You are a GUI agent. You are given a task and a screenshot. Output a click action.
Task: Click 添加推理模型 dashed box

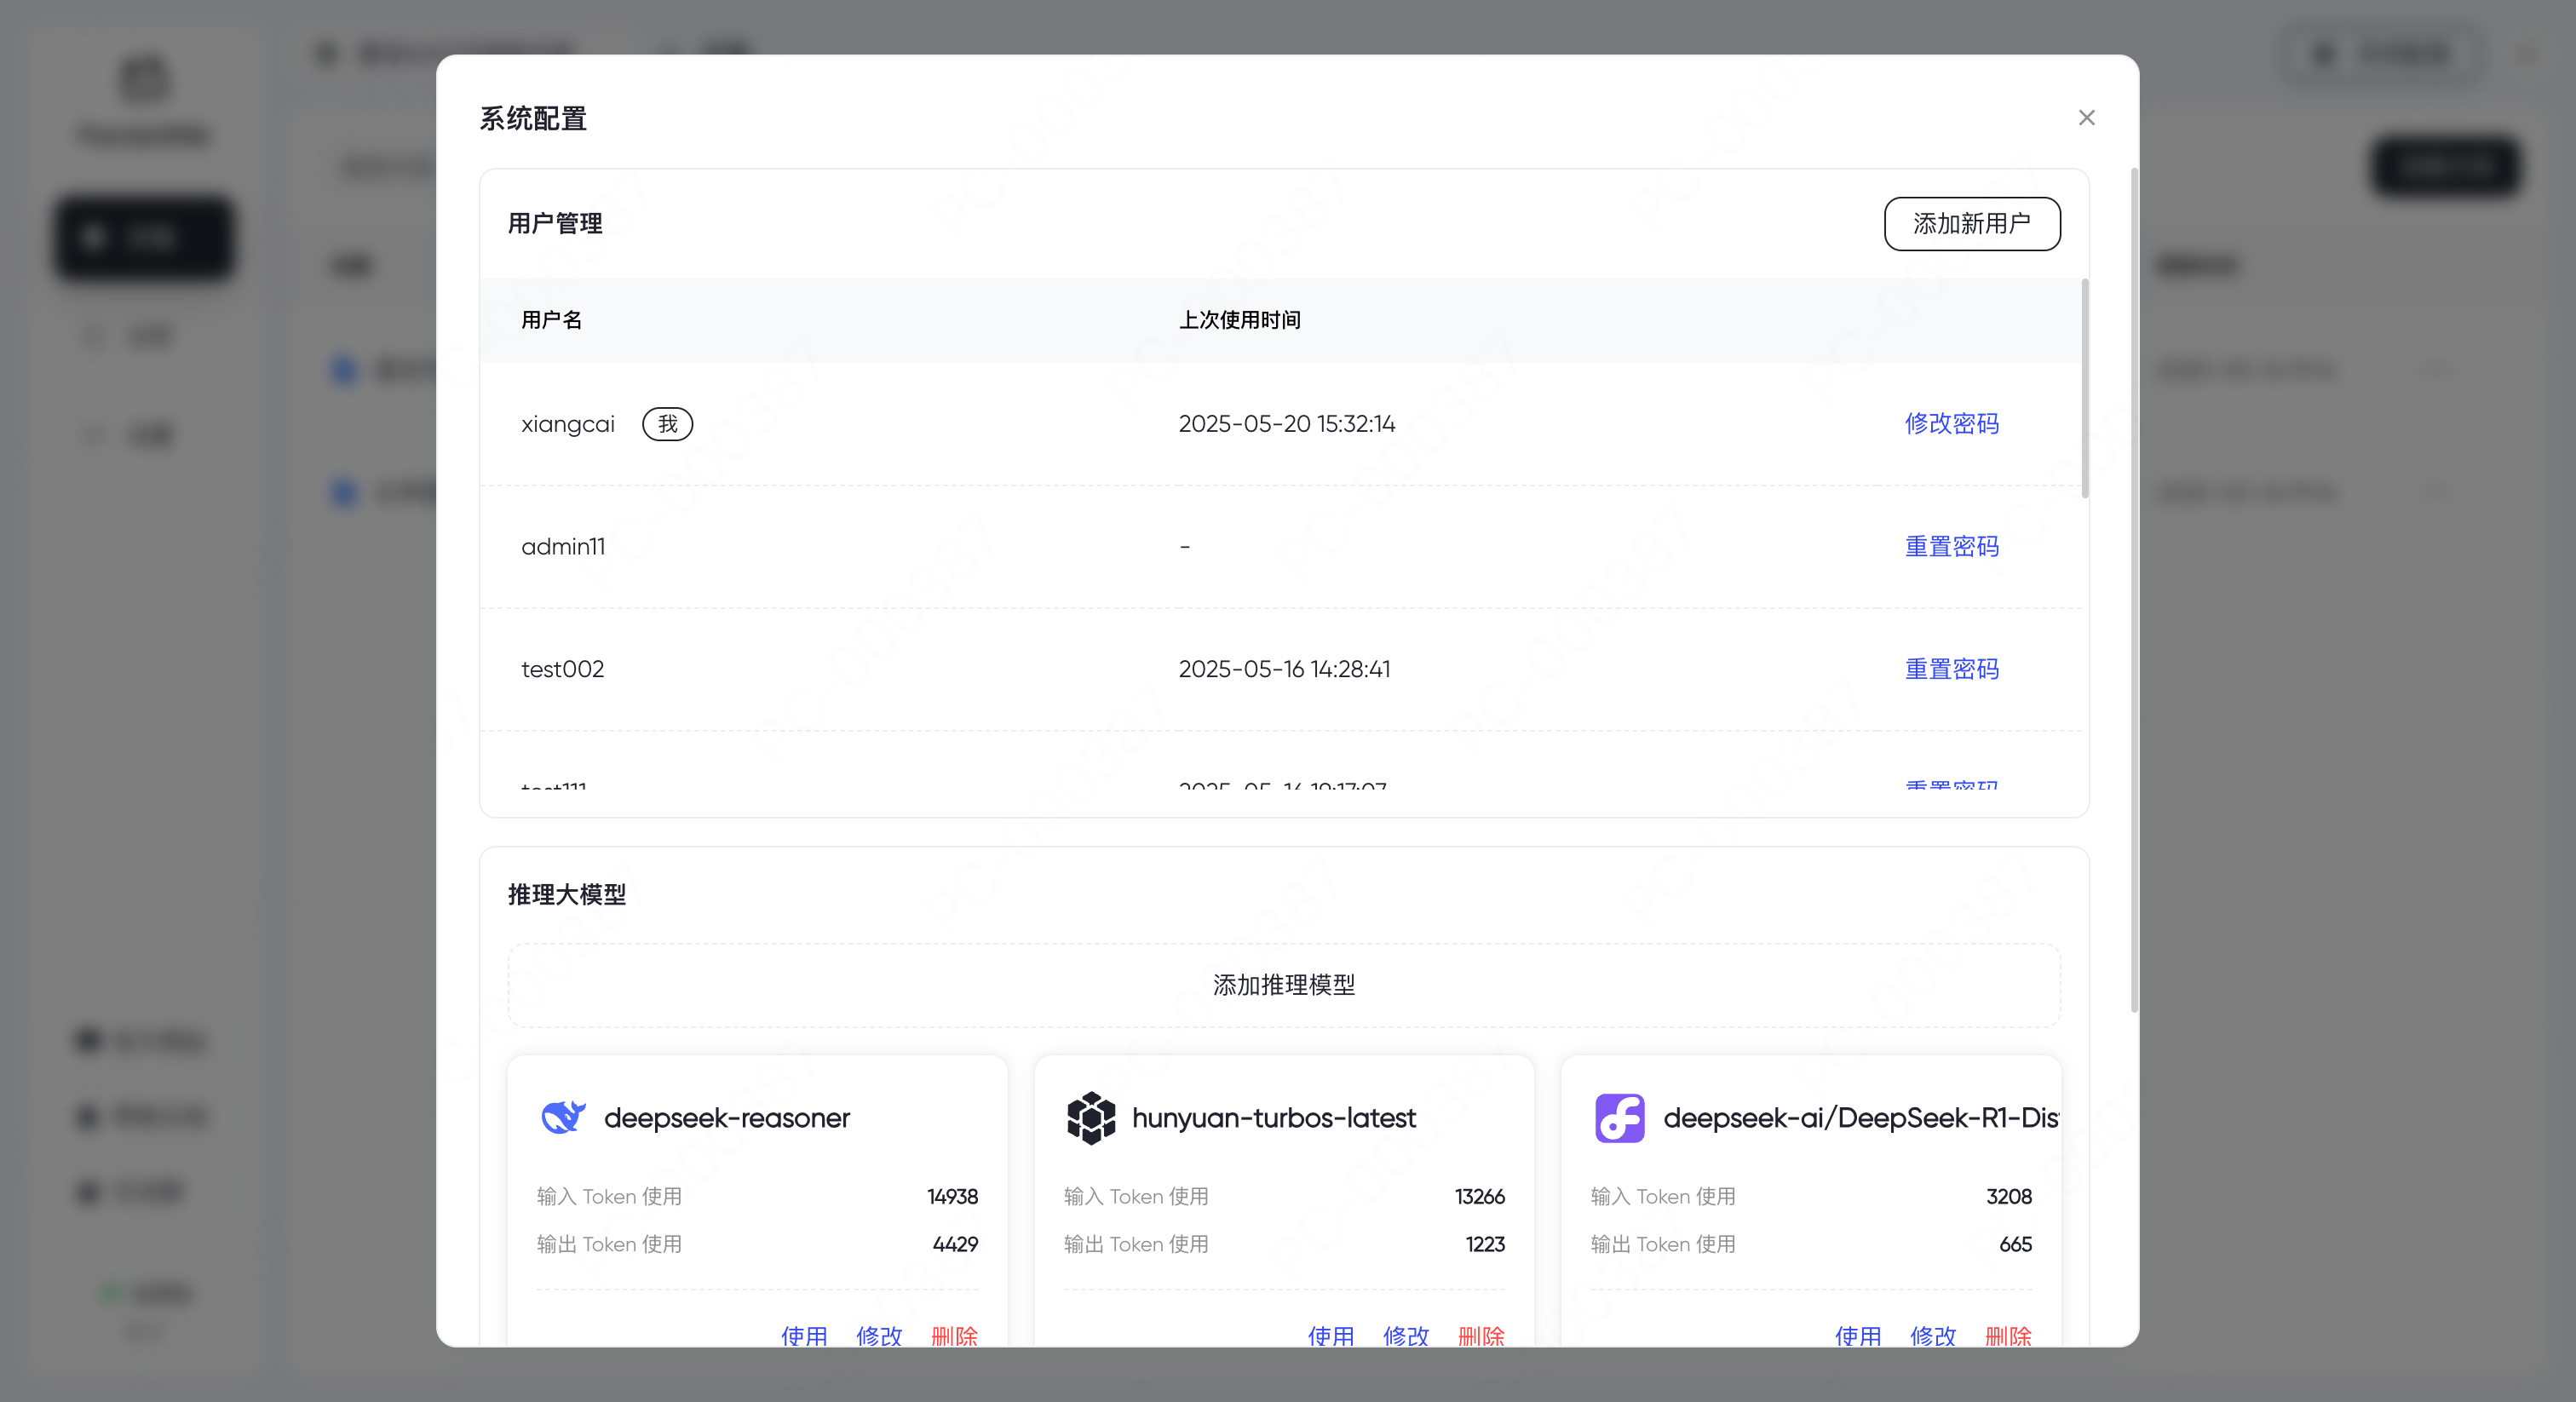coord(1283,985)
